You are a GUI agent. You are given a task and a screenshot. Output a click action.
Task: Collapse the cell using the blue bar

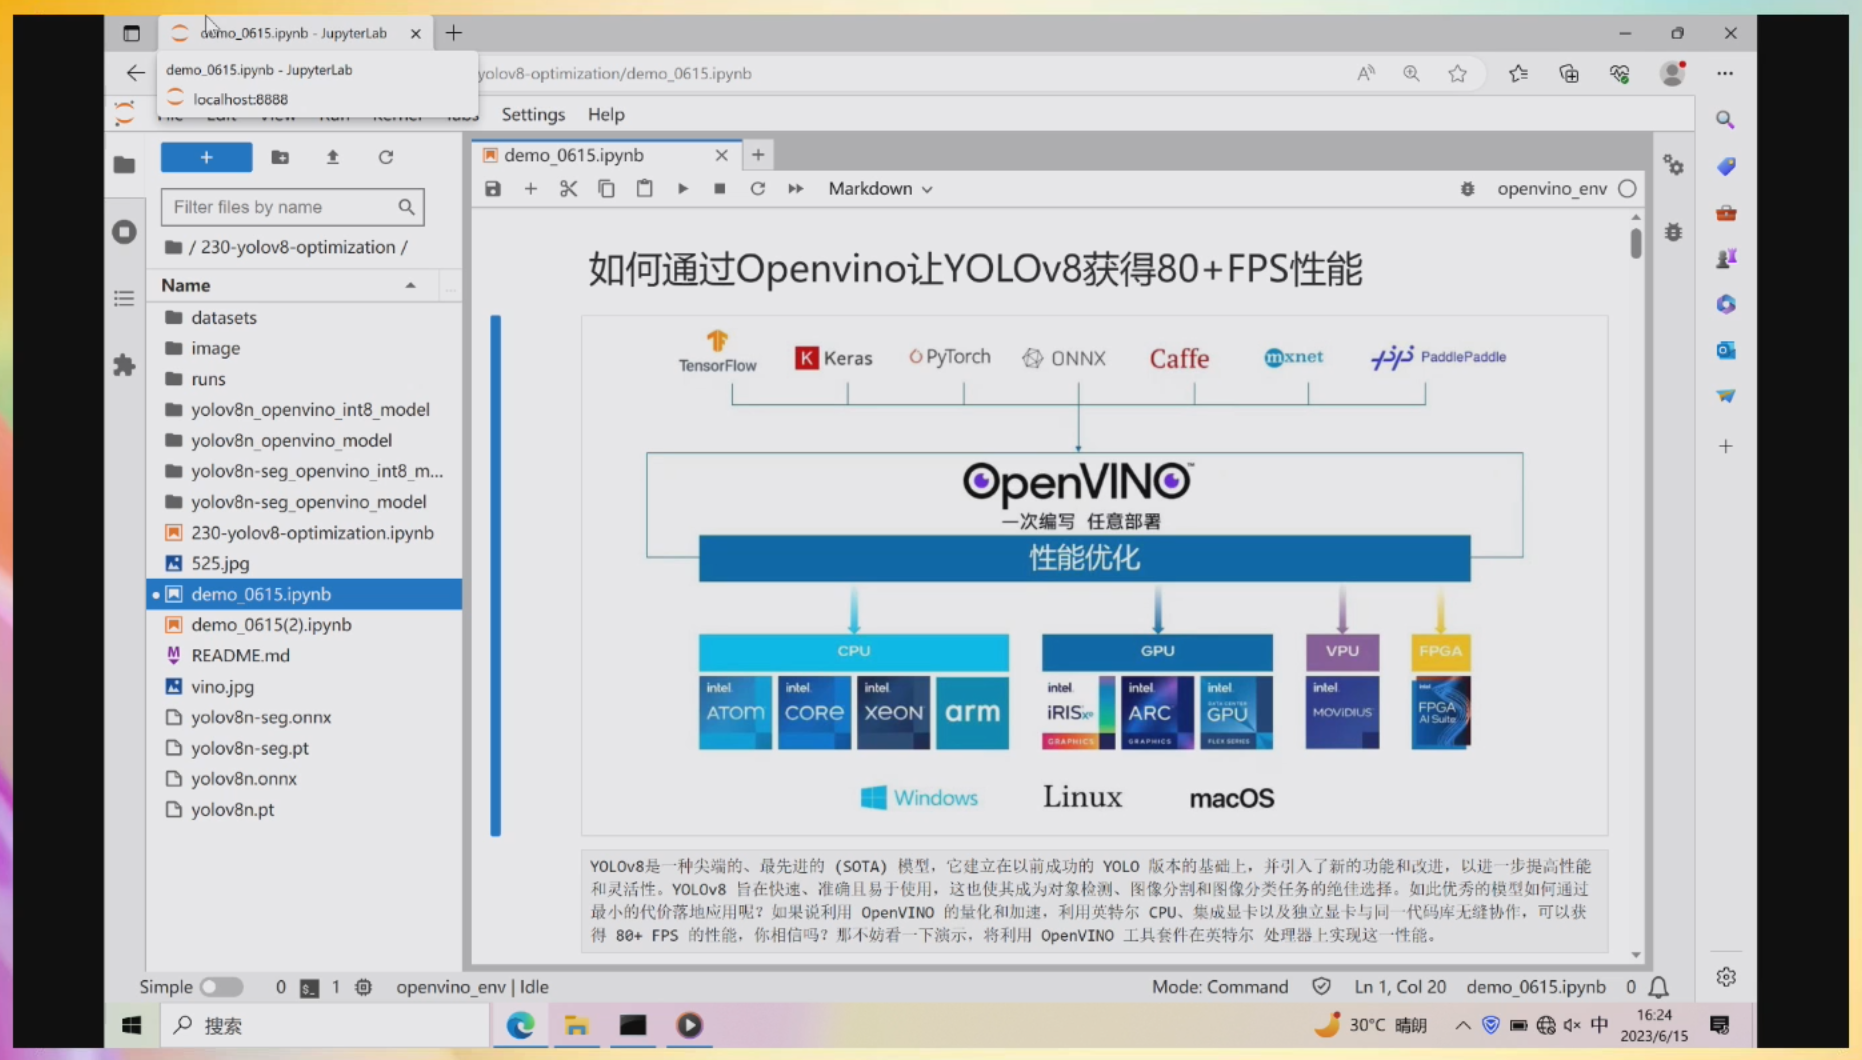(495, 575)
